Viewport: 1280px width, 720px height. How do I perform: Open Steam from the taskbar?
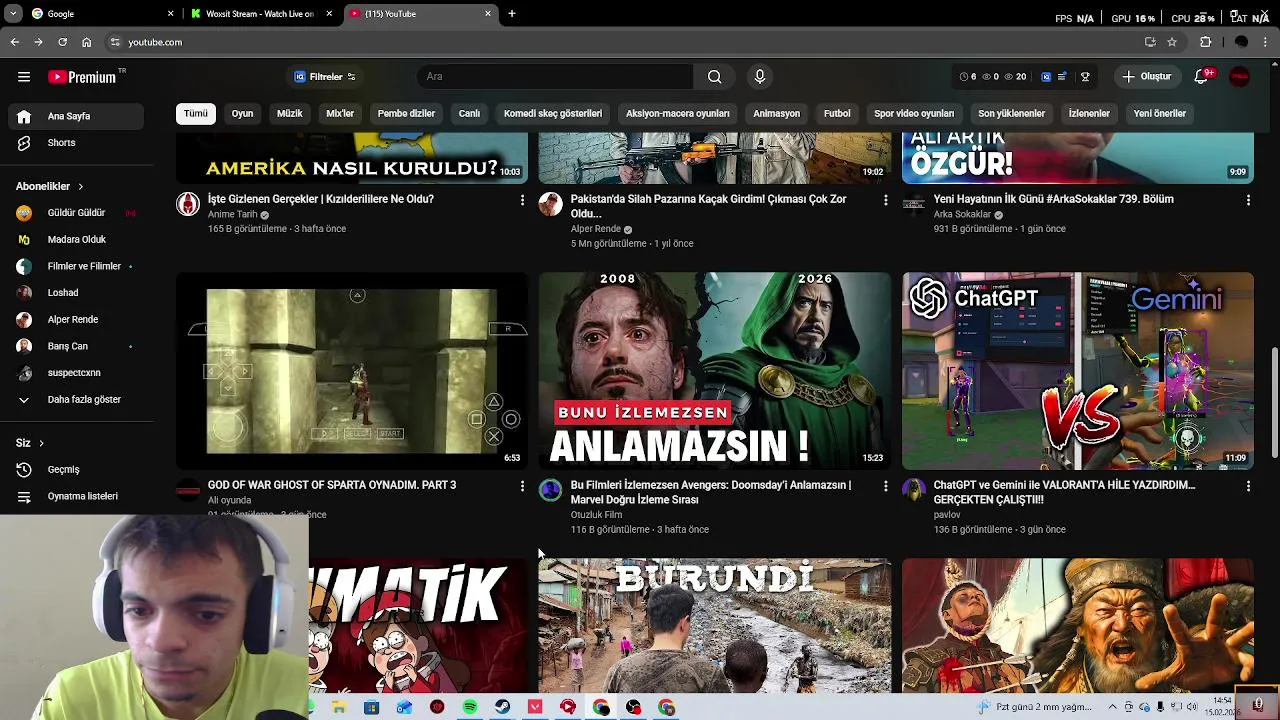click(502, 707)
